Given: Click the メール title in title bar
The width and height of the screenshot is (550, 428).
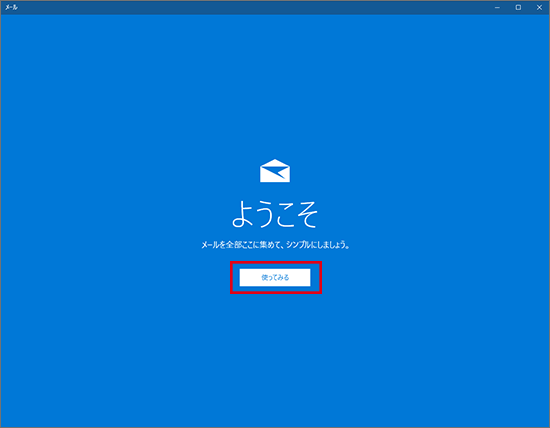Looking at the screenshot, I should [x=11, y=7].
